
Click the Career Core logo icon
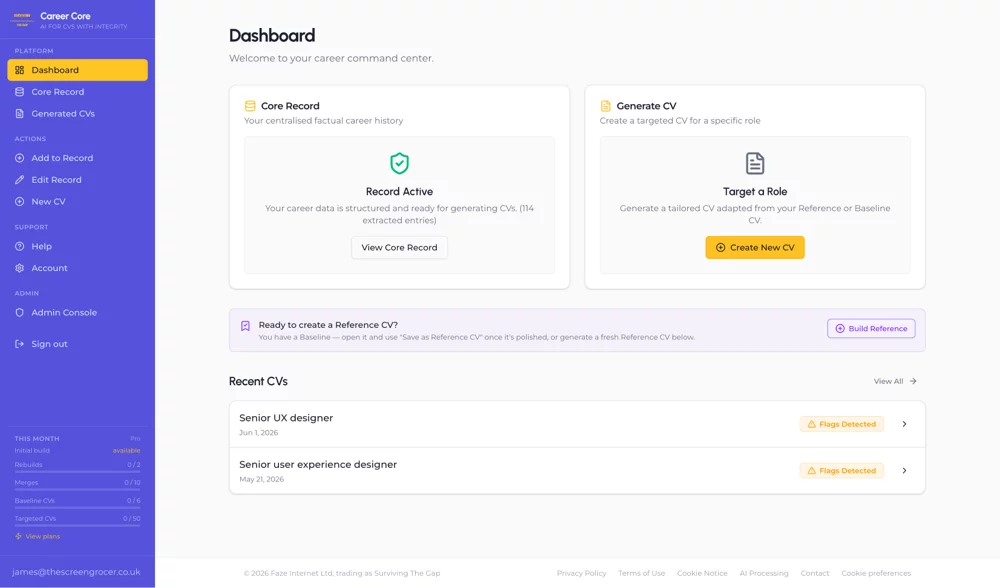tap(22, 20)
